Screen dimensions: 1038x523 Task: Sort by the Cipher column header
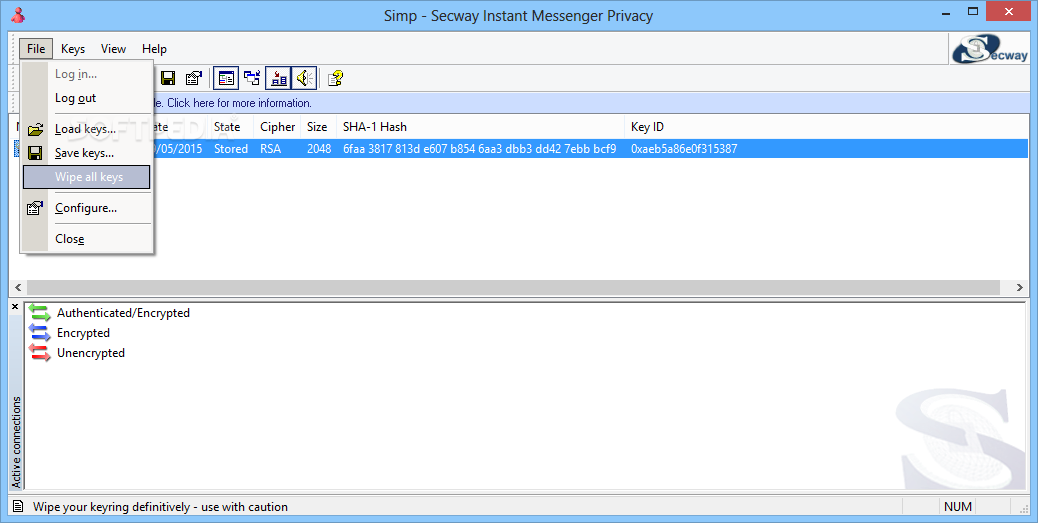pyautogui.click(x=277, y=126)
